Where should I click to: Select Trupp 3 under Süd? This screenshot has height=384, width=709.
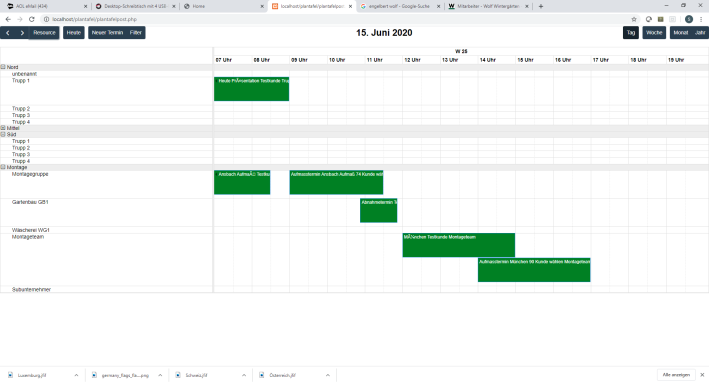click(21, 154)
